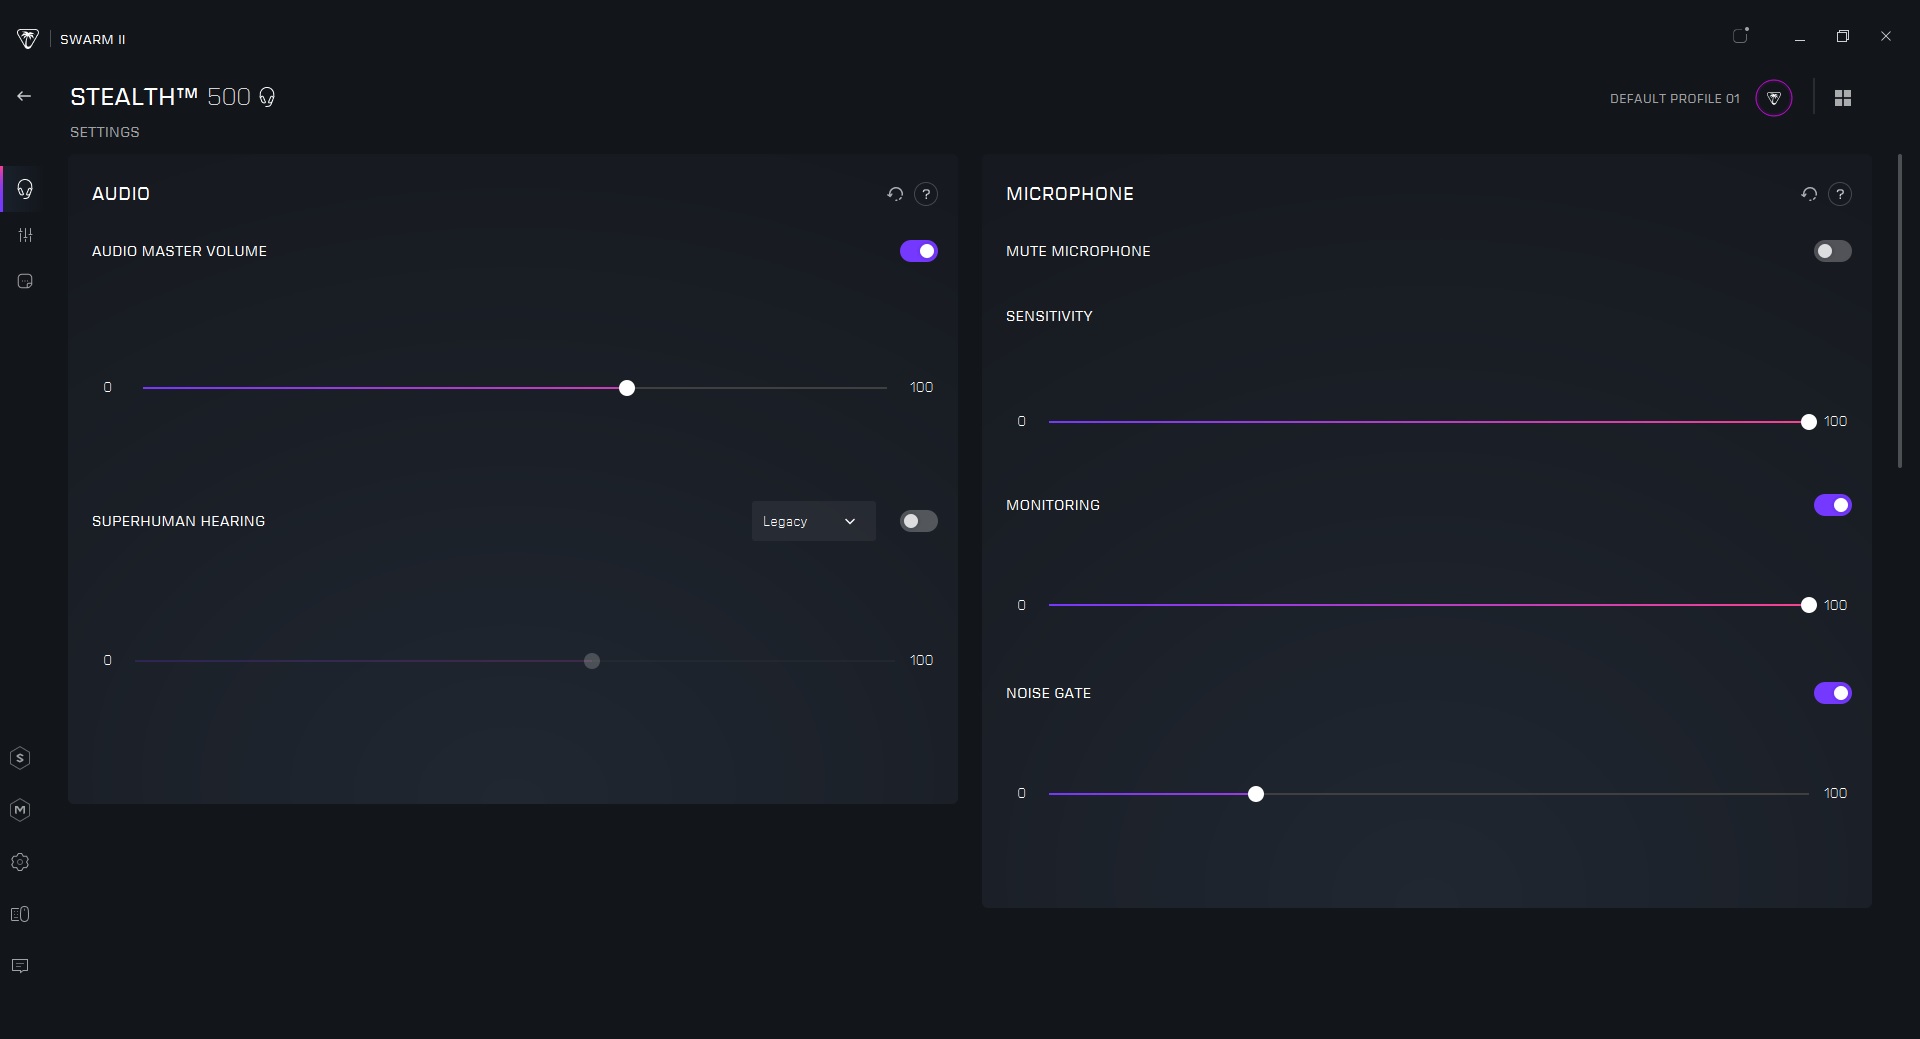
Task: Click the back arrow icon
Action: click(24, 96)
